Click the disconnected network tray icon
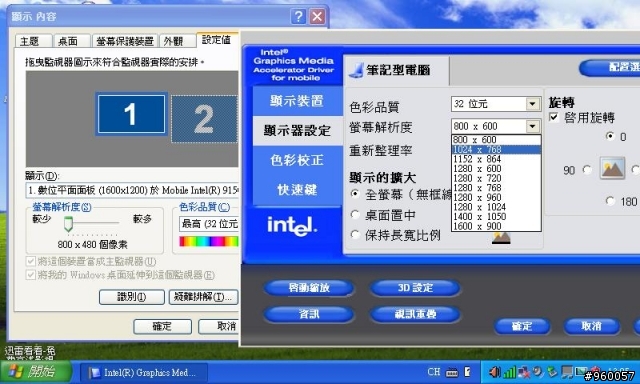The image size is (640, 384). tap(523, 372)
